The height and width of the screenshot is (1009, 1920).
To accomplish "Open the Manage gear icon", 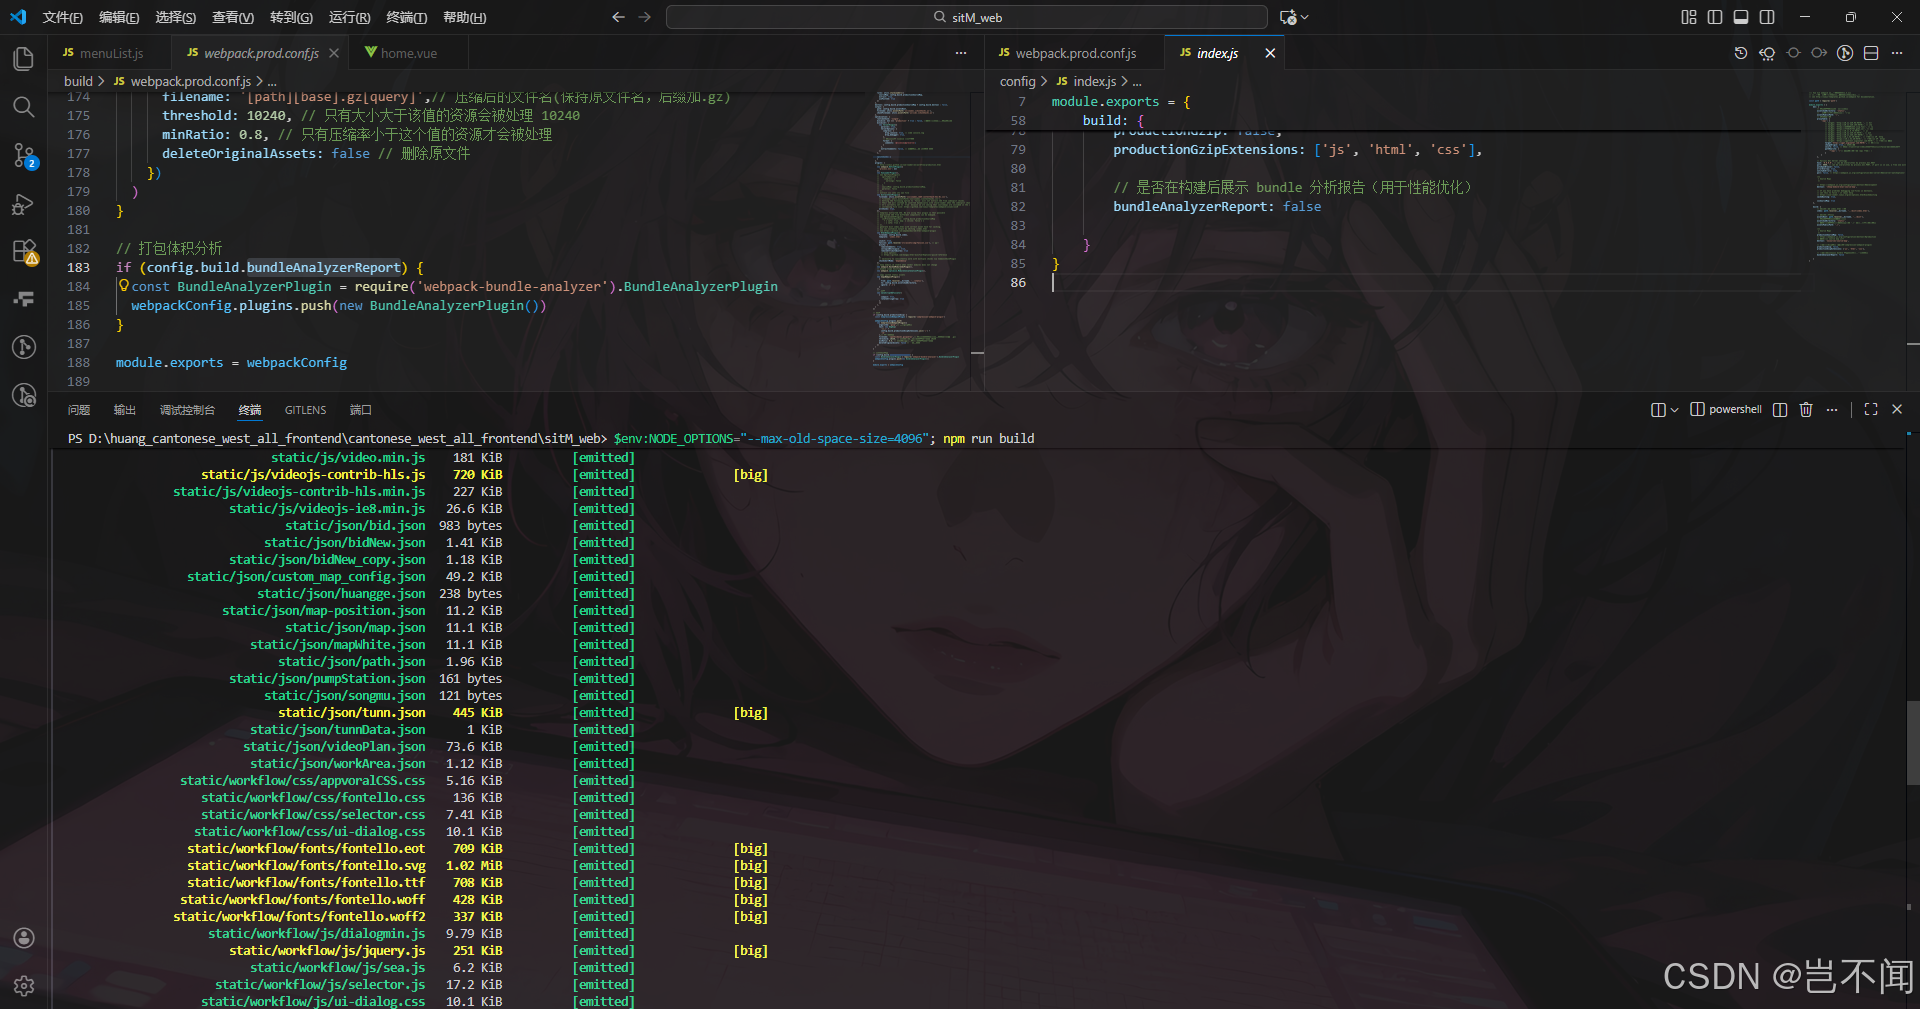I will pyautogui.click(x=24, y=986).
